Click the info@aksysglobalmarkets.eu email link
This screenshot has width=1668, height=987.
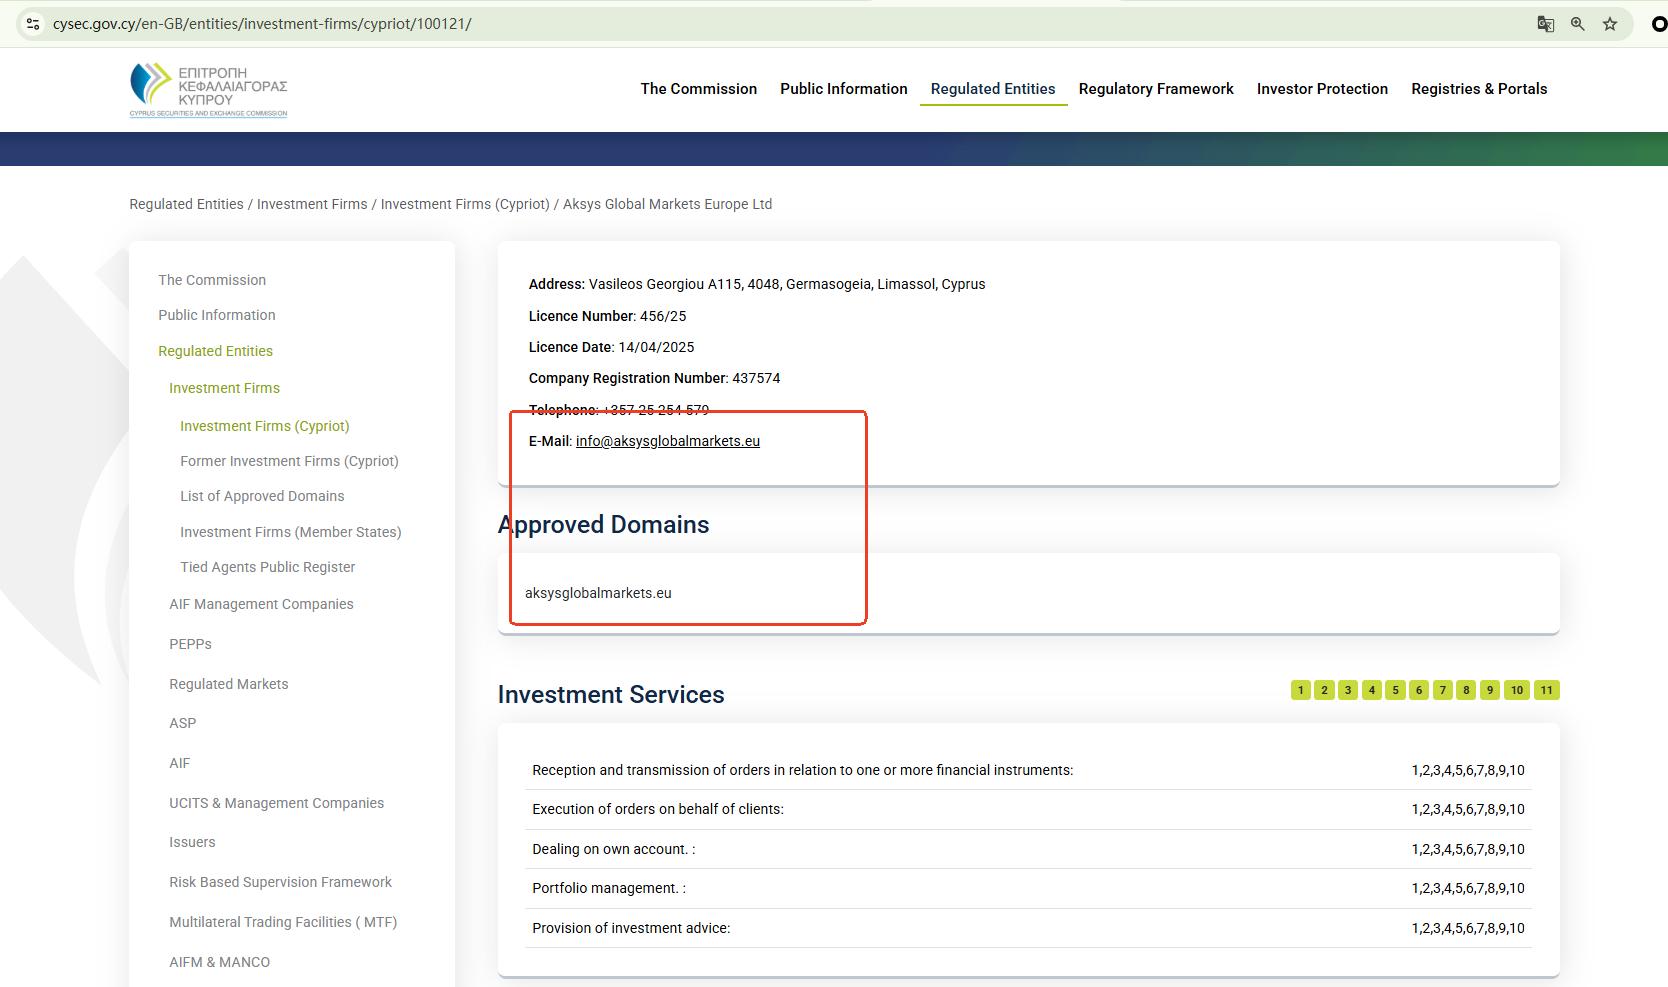pos(667,441)
